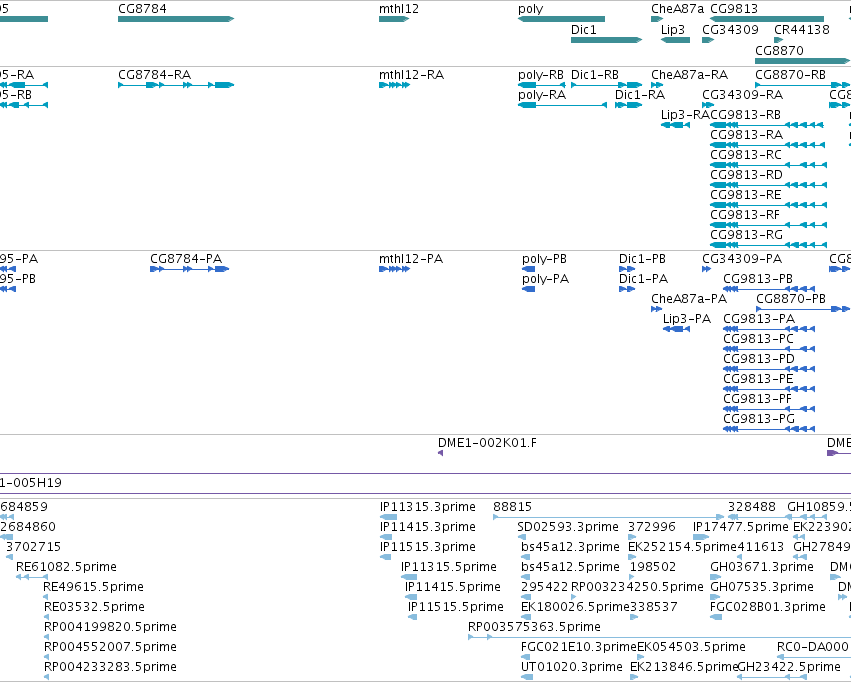This screenshot has height=682, width=851.
Task: Click the mthl12-PA protein label
Action: pyautogui.click(x=411, y=259)
